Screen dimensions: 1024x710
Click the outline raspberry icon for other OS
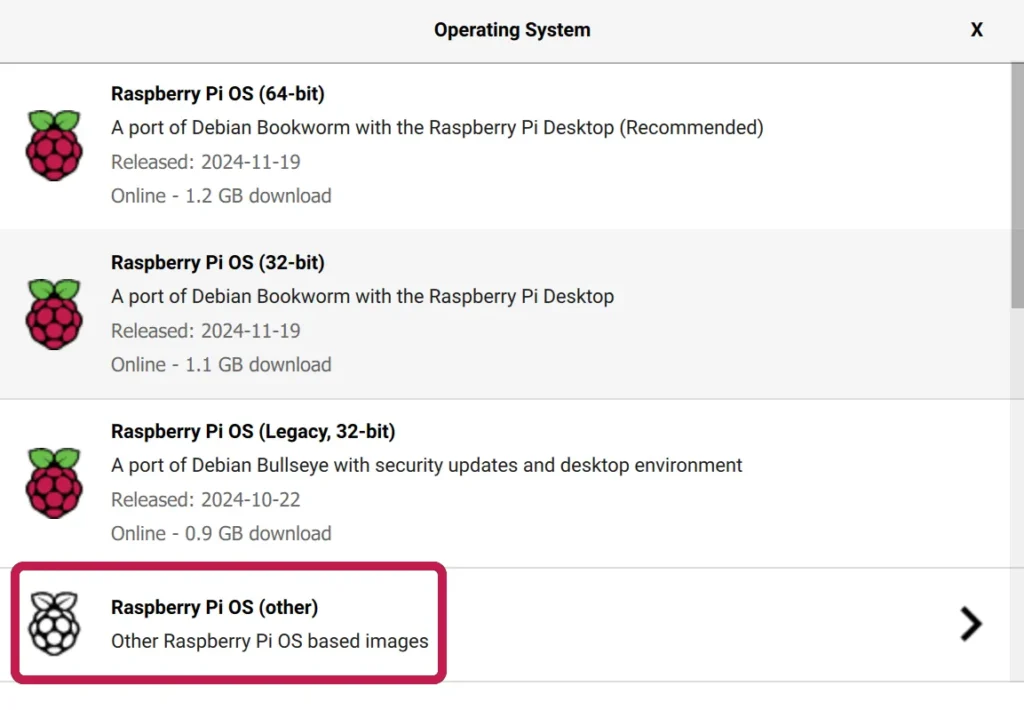[x=54, y=624]
